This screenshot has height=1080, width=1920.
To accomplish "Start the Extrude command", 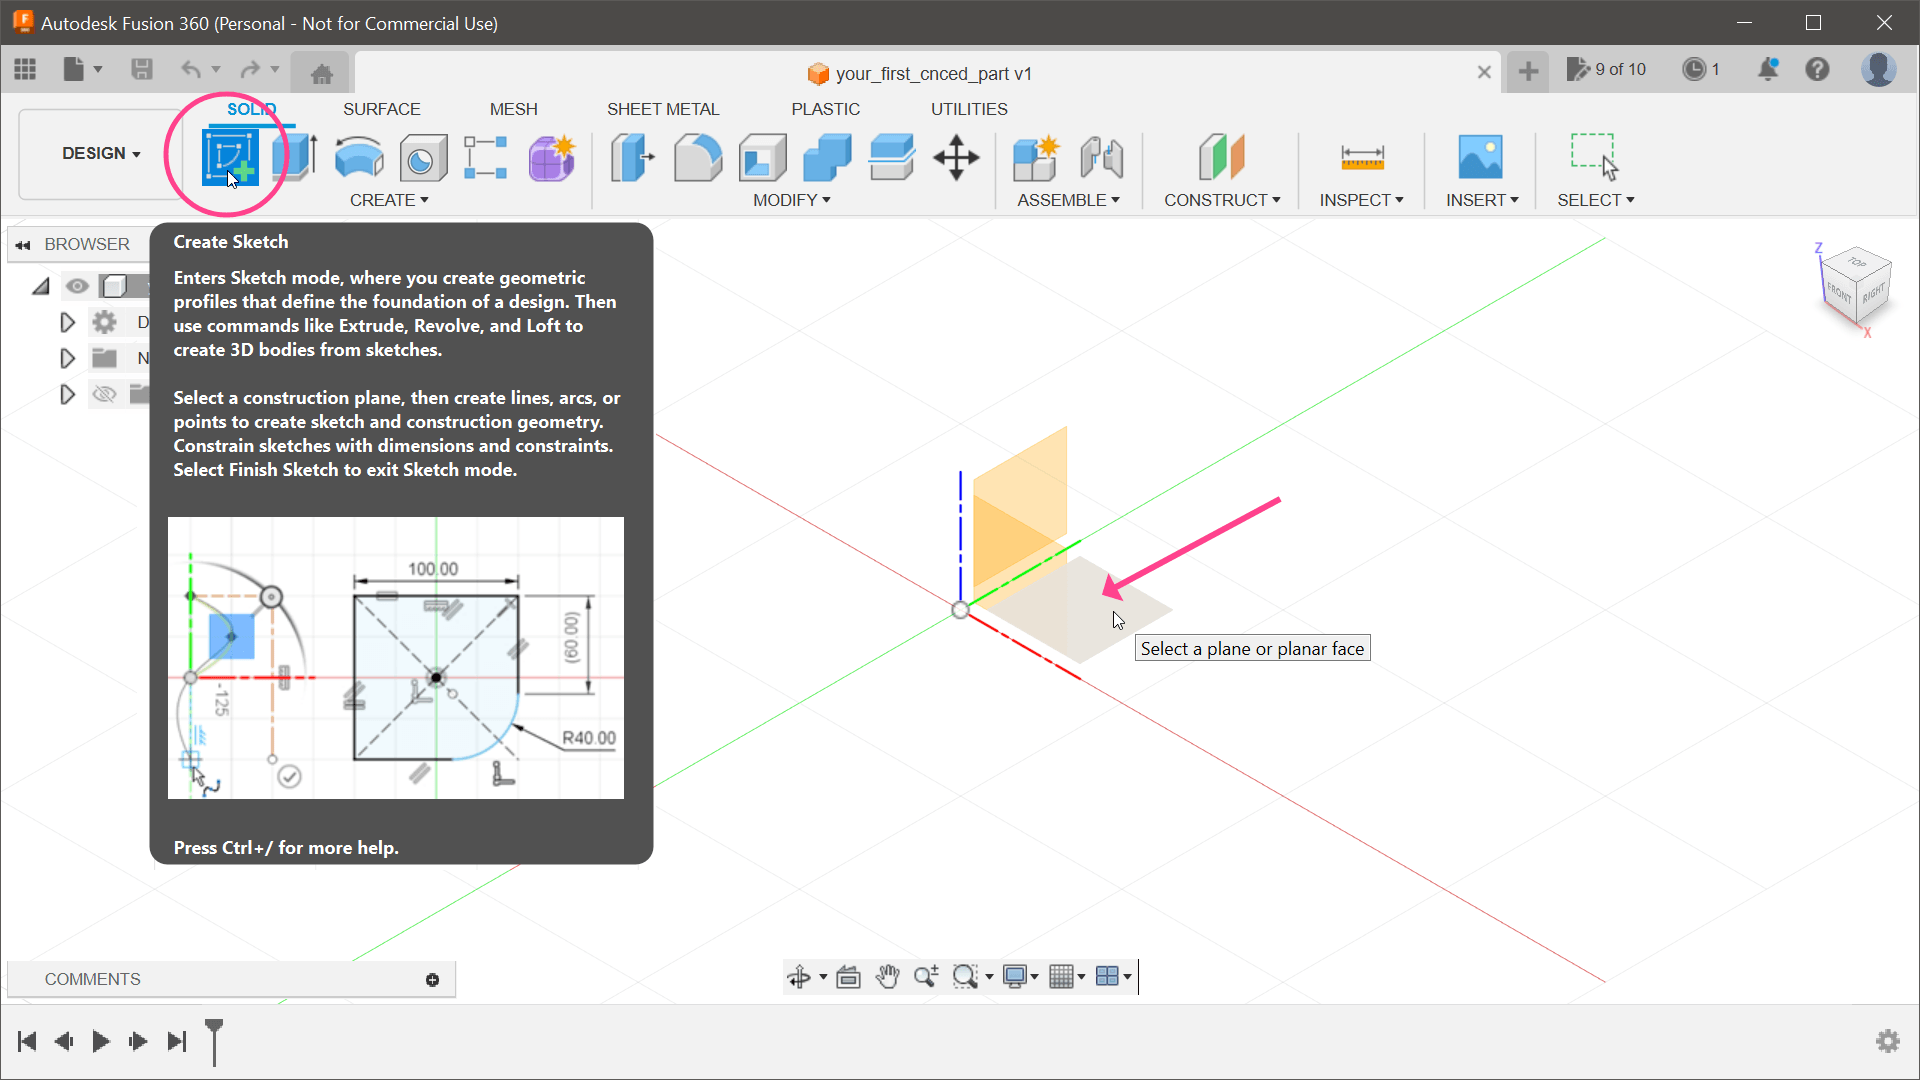I will (295, 156).
